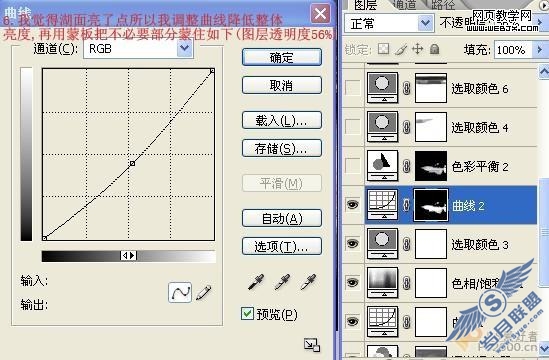Click the 色彩平衡 2 adjustment icon
The image size is (549, 360).
coord(382,166)
